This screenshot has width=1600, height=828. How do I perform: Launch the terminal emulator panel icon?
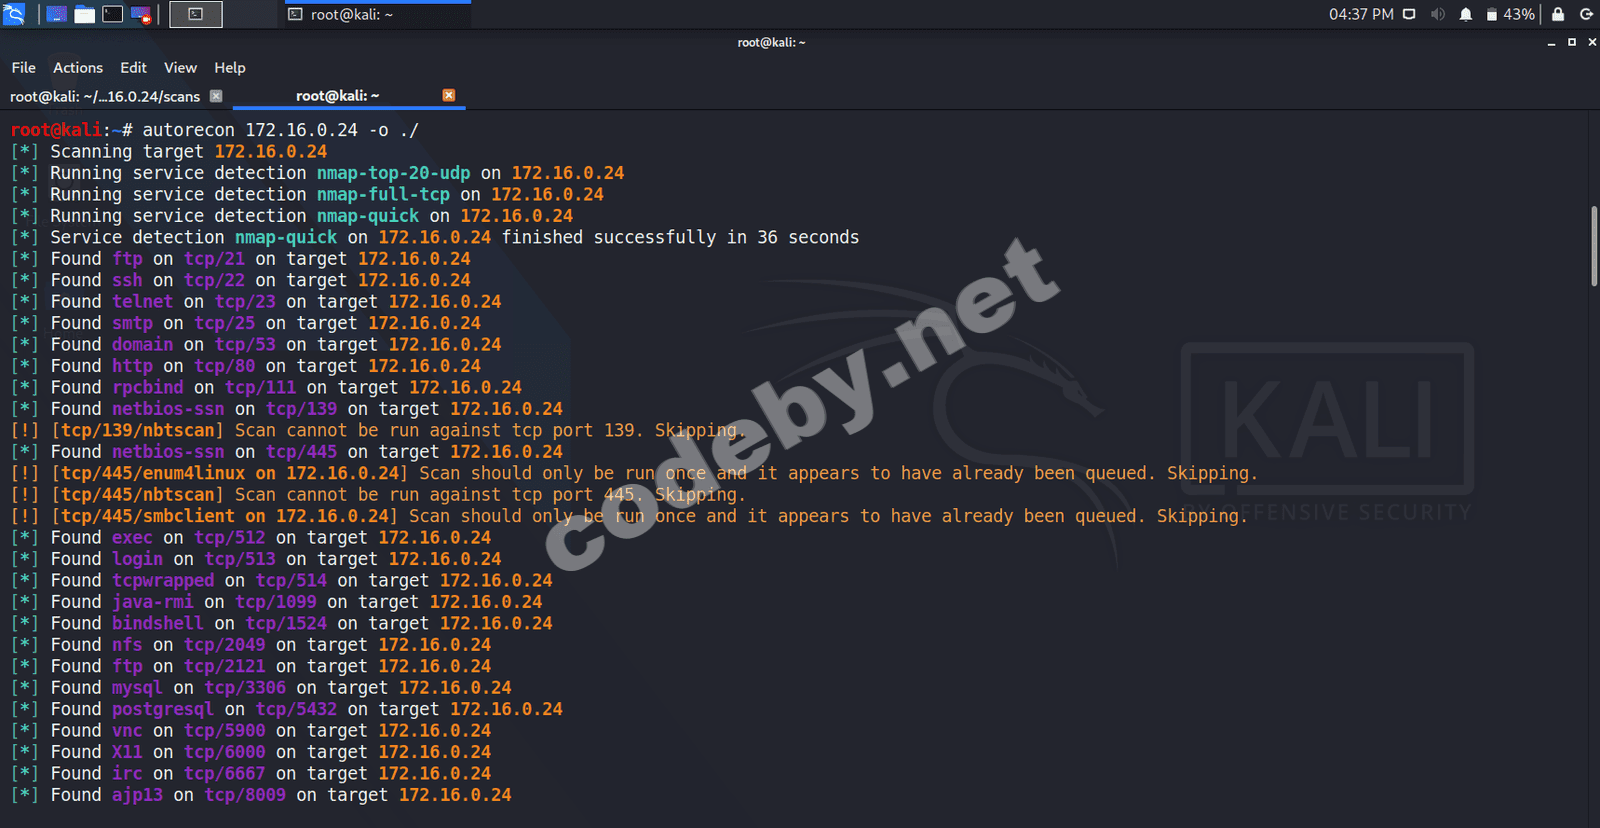tap(113, 14)
